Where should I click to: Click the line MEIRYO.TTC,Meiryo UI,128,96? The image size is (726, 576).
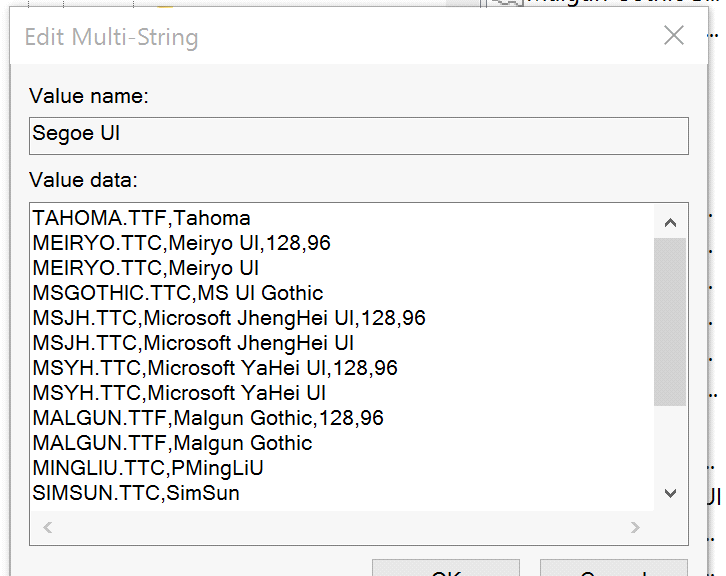182,243
